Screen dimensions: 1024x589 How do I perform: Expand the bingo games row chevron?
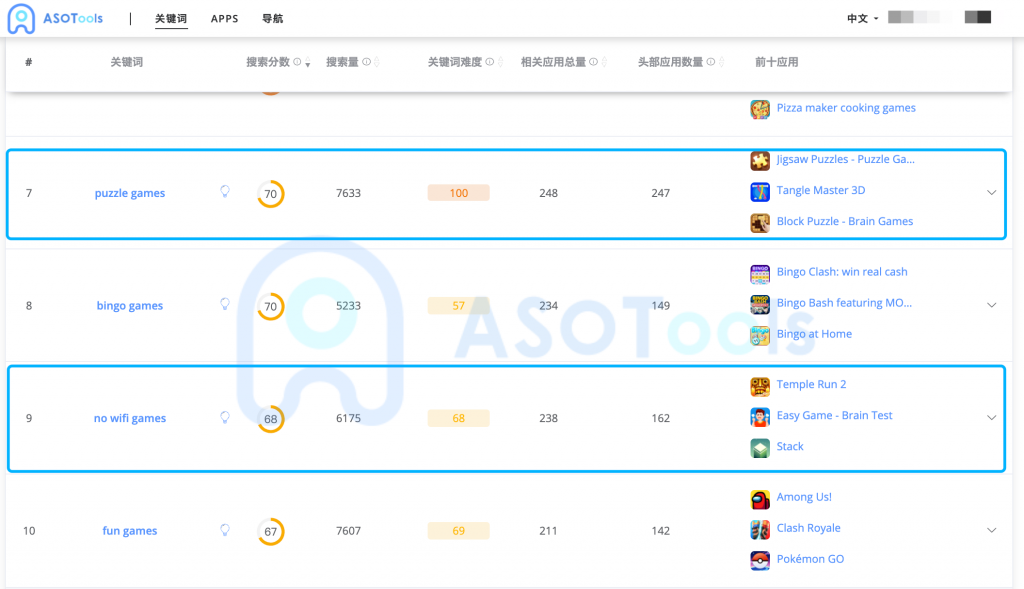(x=991, y=305)
